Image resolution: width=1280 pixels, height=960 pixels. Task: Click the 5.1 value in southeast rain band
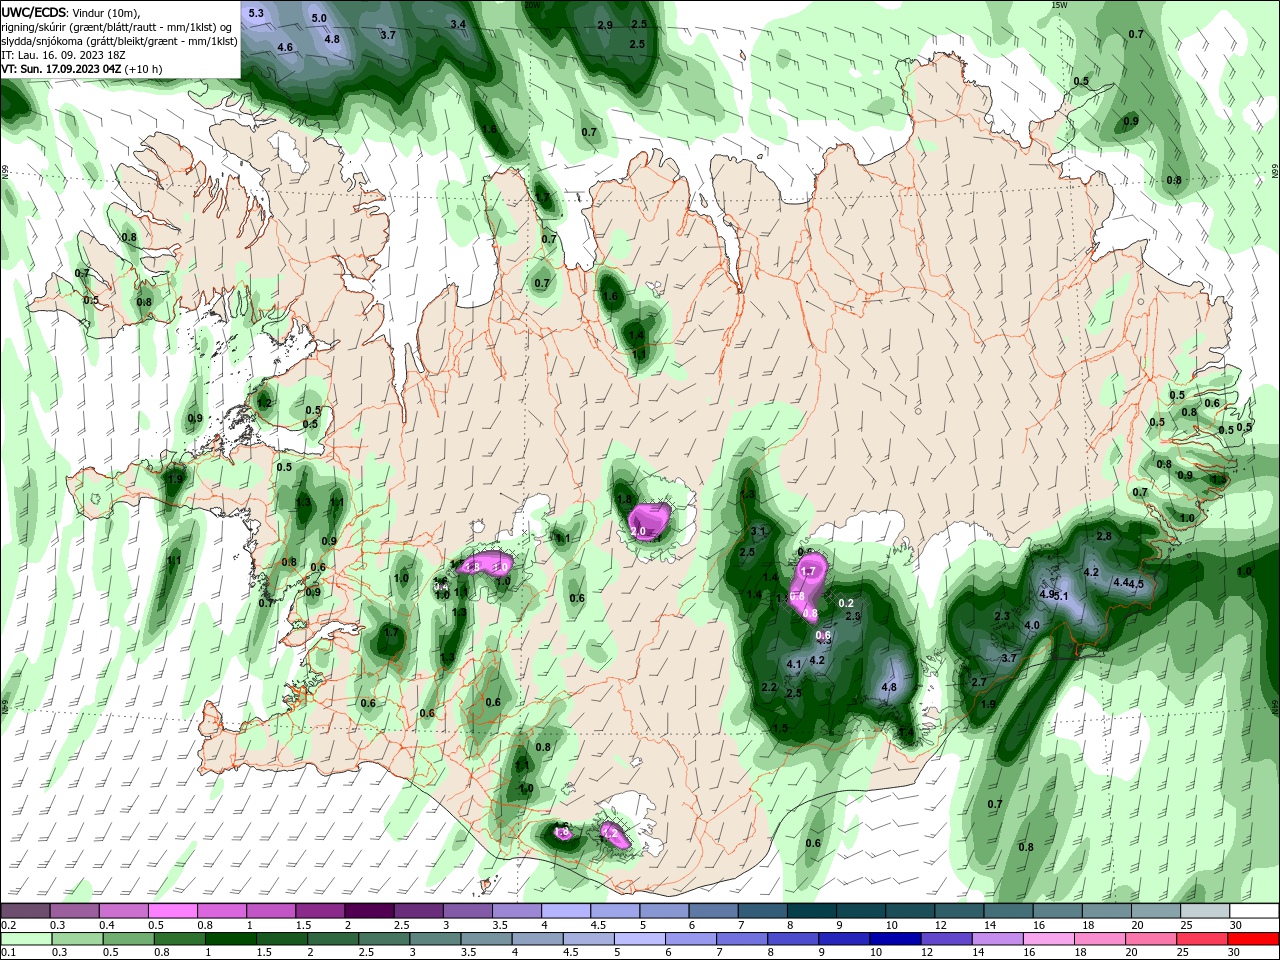click(1062, 597)
